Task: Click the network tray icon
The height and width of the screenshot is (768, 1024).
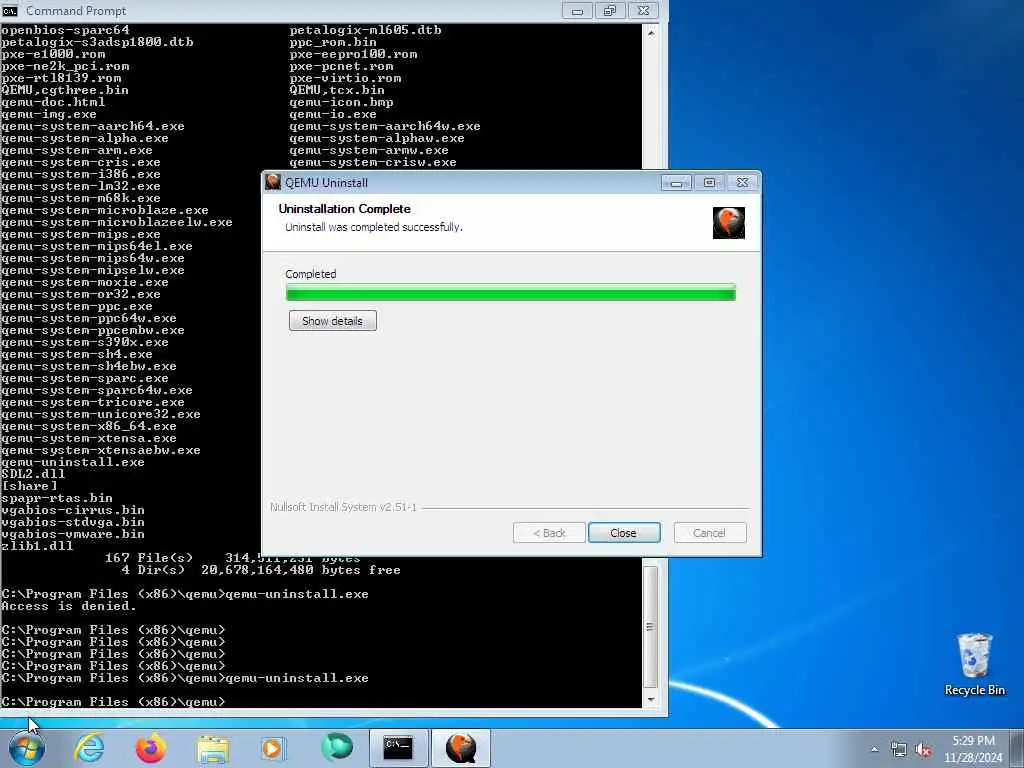Action: 899,750
